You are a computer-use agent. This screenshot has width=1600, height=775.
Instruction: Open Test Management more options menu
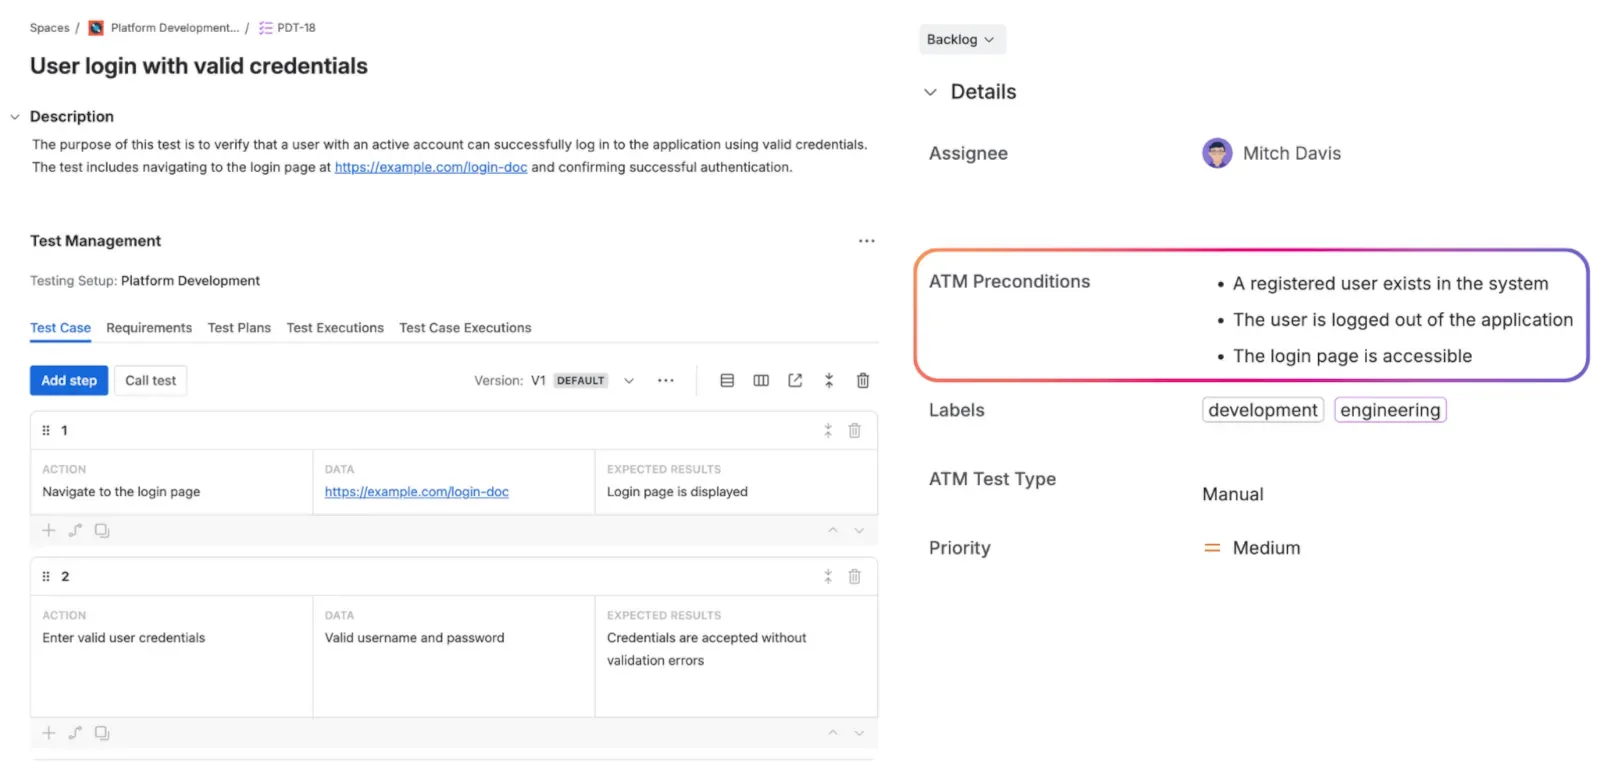click(866, 241)
